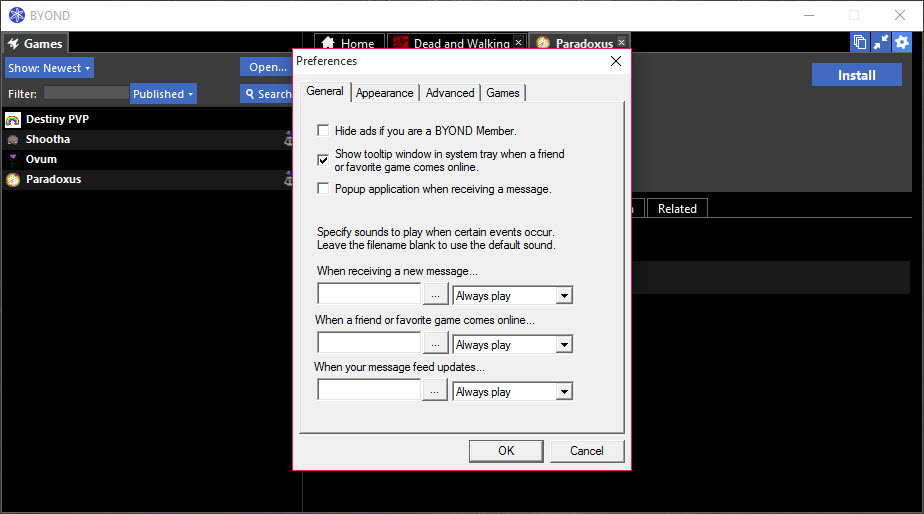Viewport: 924px width, 514px height.
Task: Open the Home tab
Action: tap(349, 42)
